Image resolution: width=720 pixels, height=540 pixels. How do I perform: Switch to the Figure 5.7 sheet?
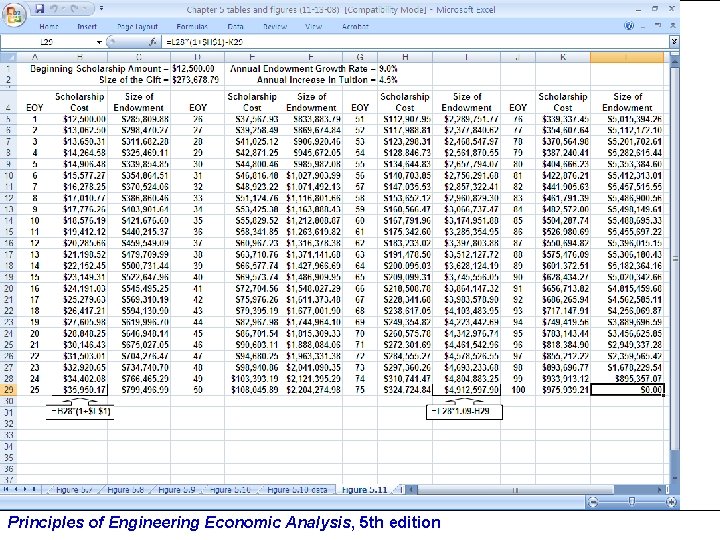[73, 490]
